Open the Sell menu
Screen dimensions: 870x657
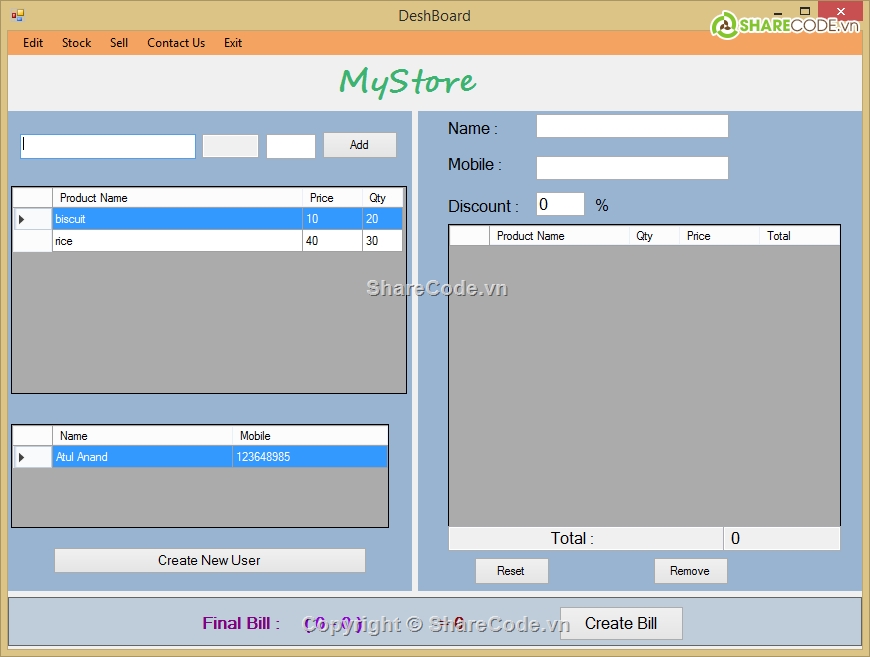coord(119,43)
